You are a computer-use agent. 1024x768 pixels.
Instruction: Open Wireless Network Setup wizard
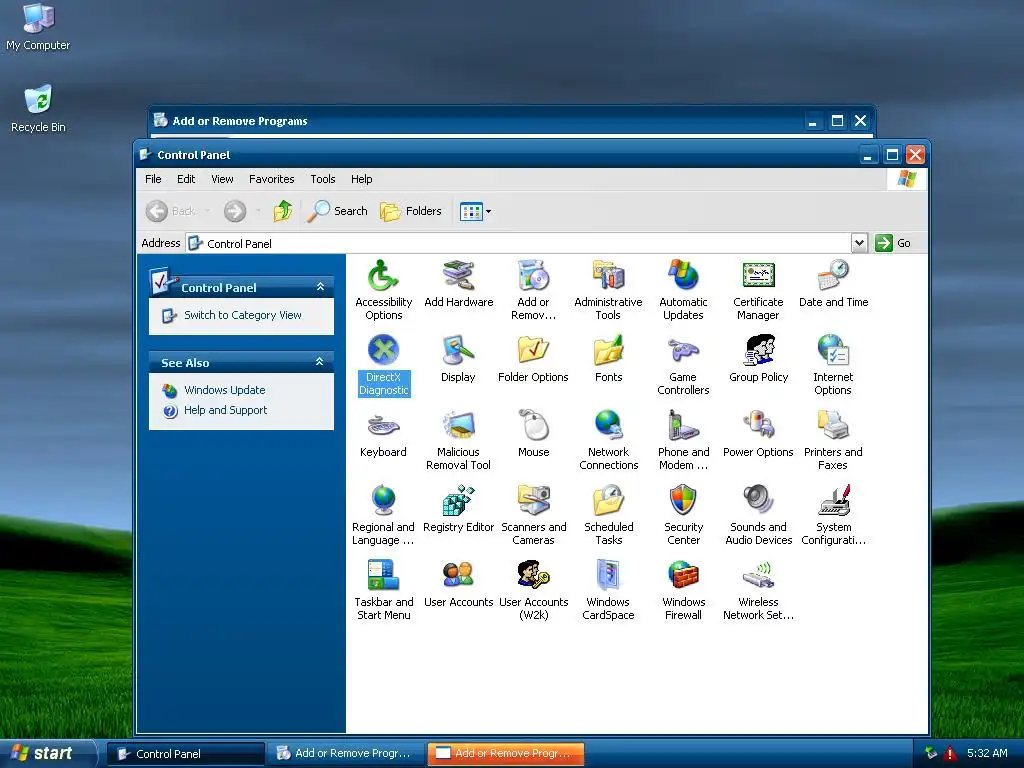click(758, 590)
